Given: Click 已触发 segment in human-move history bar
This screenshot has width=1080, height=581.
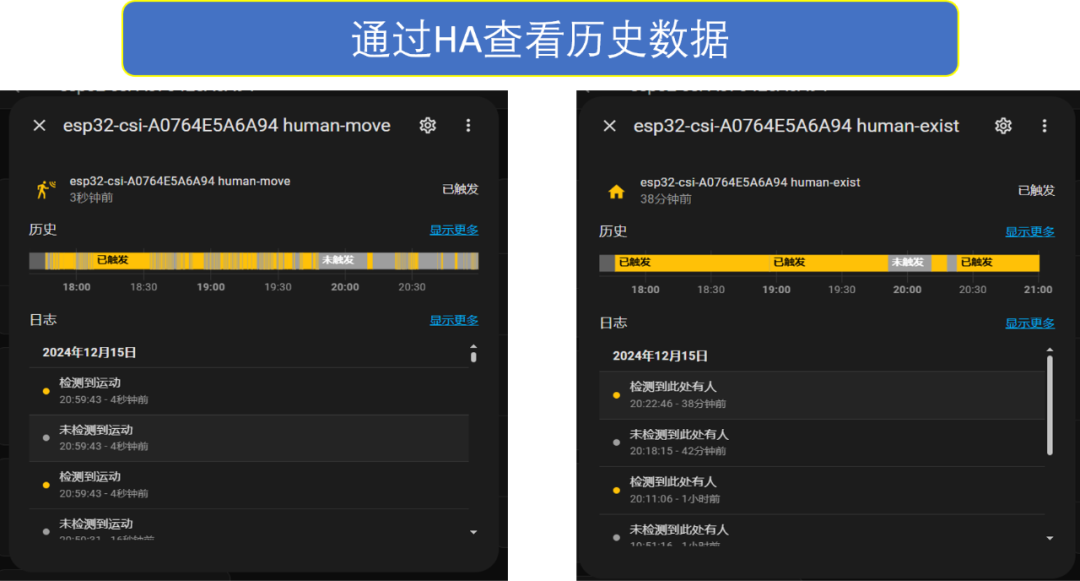Looking at the screenshot, I should (112, 260).
